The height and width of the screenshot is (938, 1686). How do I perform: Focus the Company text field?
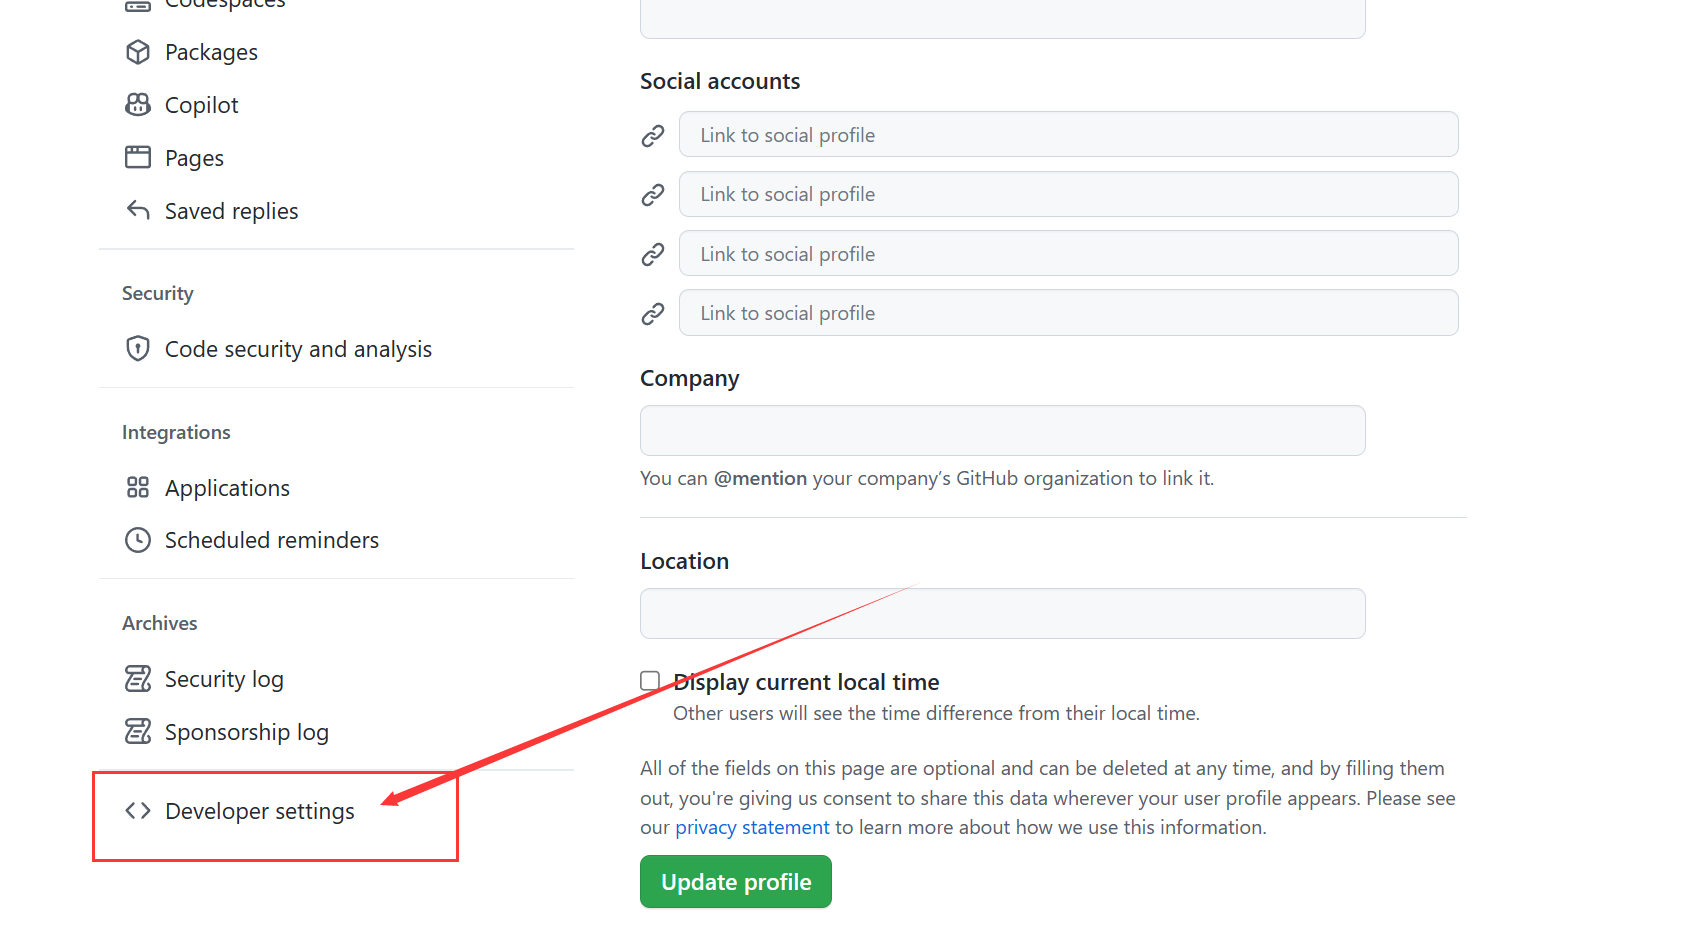(1003, 430)
